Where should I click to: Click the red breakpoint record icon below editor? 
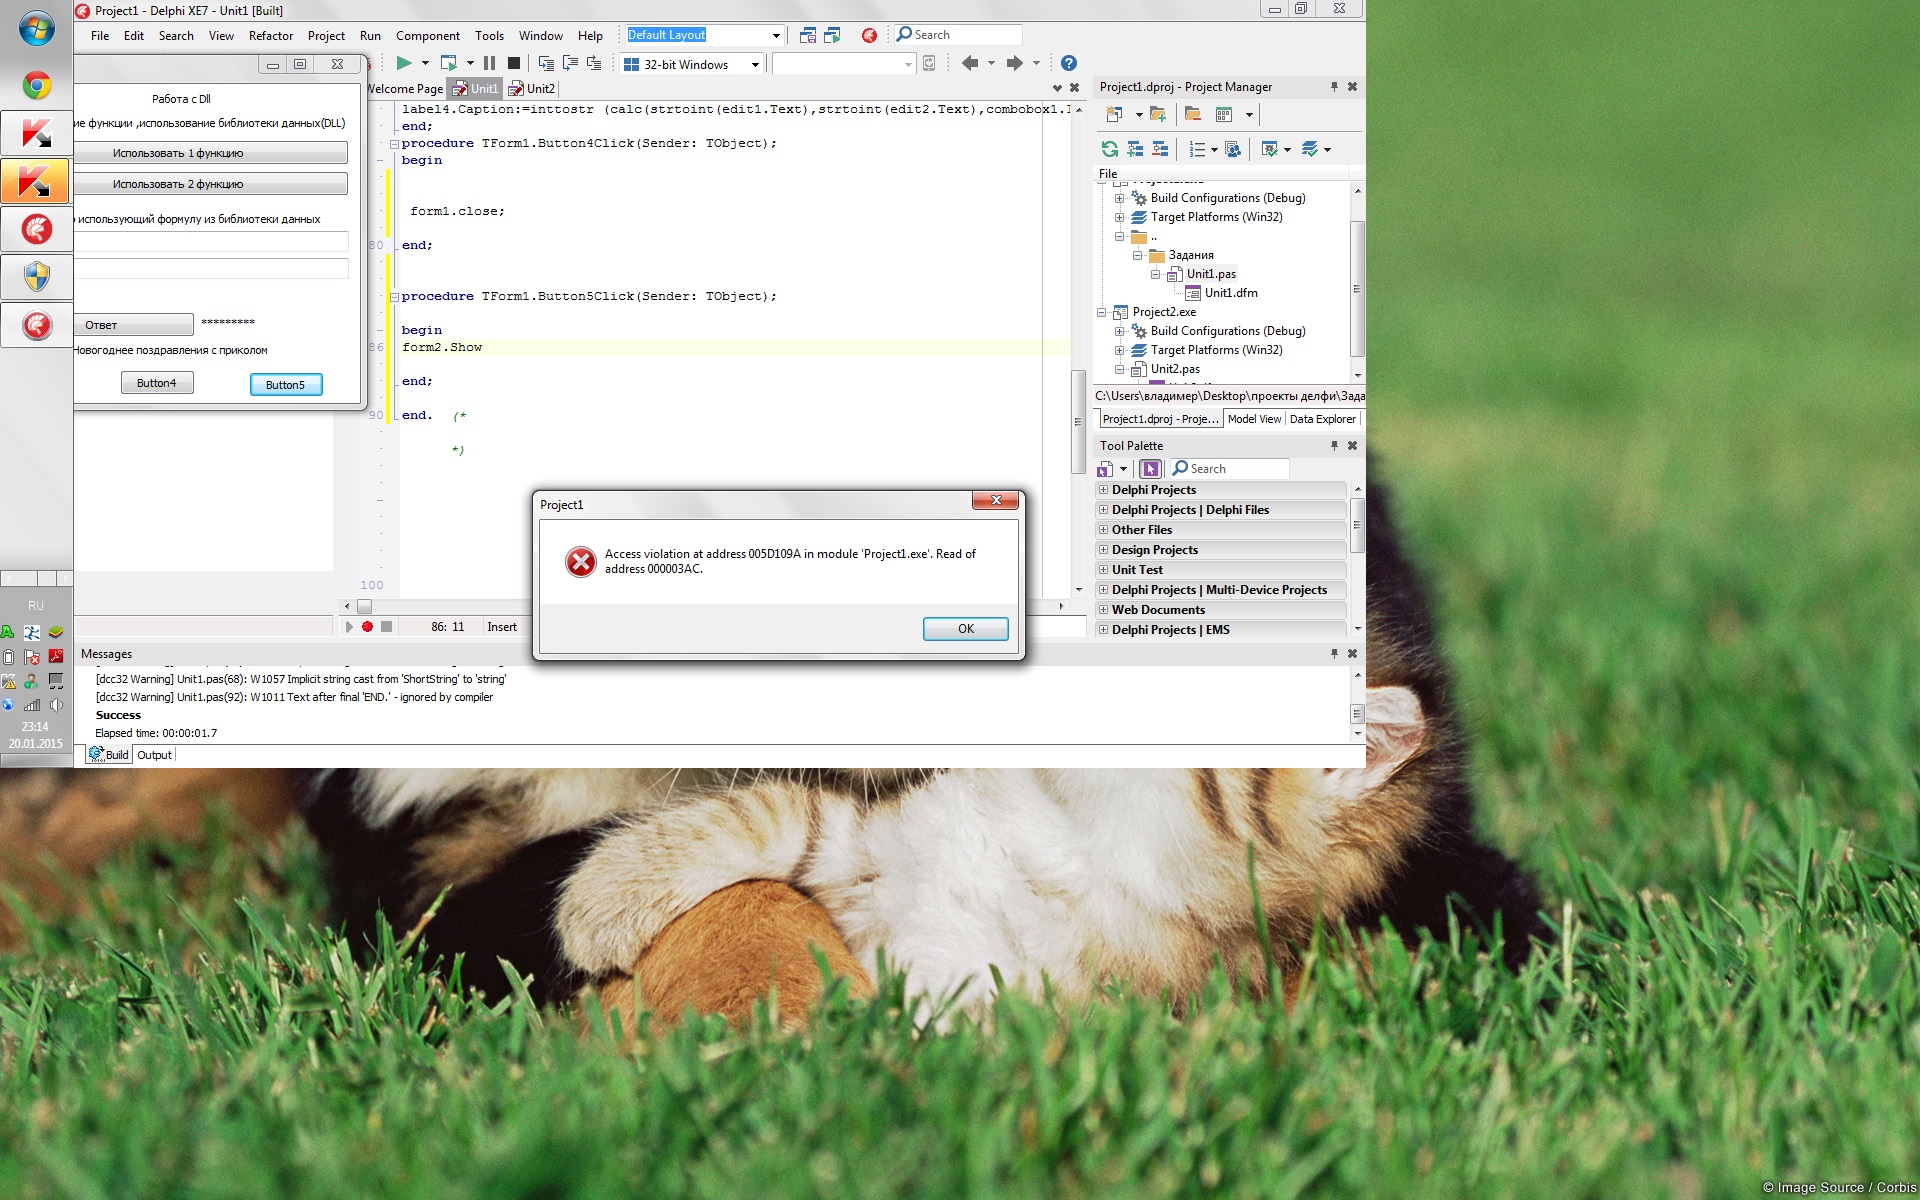[x=367, y=627]
